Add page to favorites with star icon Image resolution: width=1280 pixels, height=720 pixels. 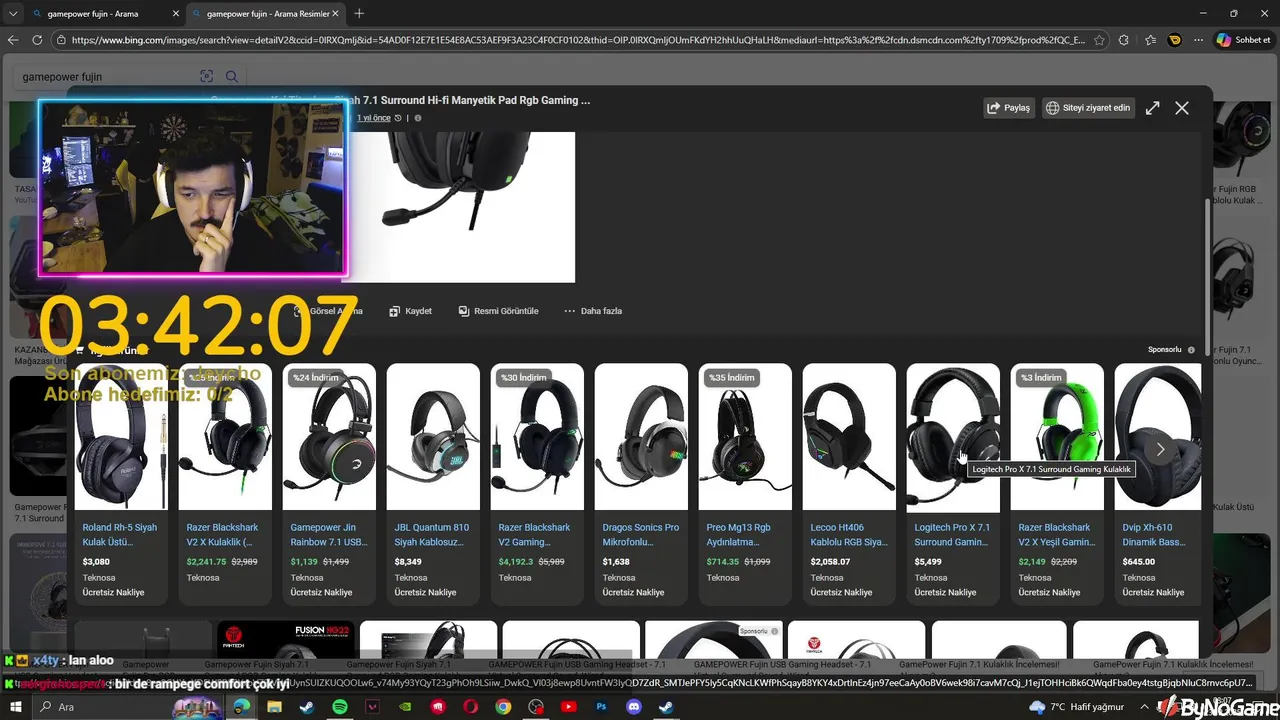tap(1099, 40)
